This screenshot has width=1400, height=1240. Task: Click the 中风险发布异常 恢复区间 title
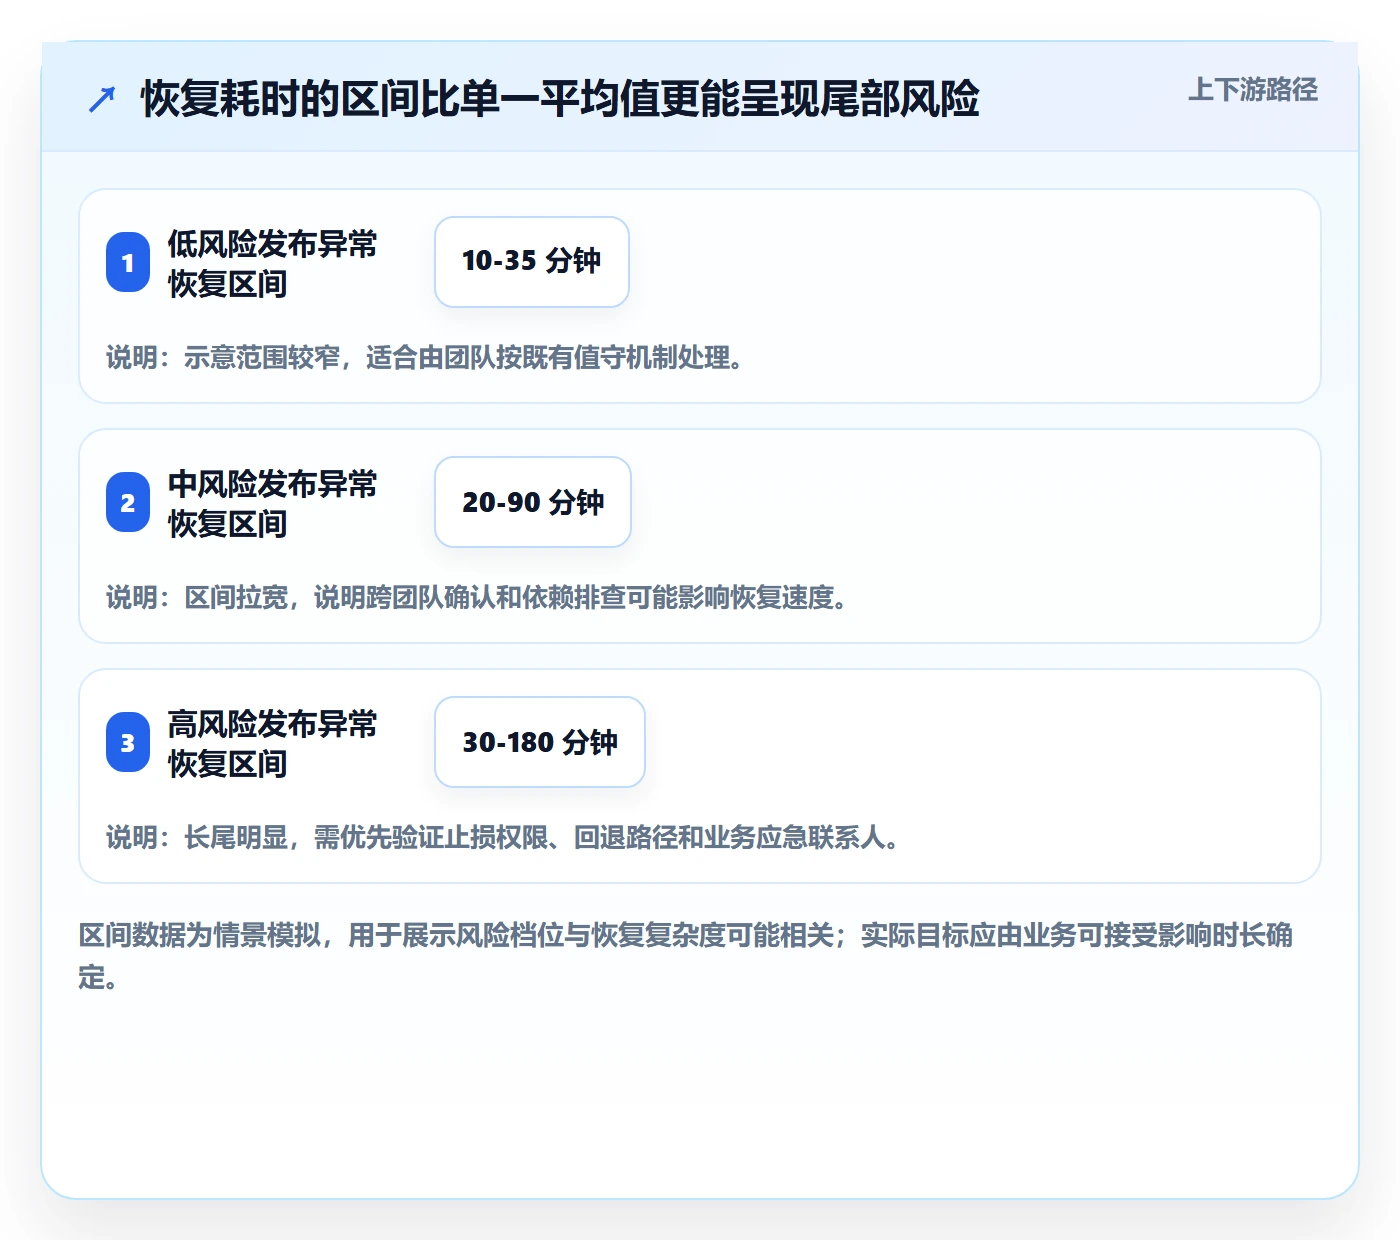click(x=272, y=503)
